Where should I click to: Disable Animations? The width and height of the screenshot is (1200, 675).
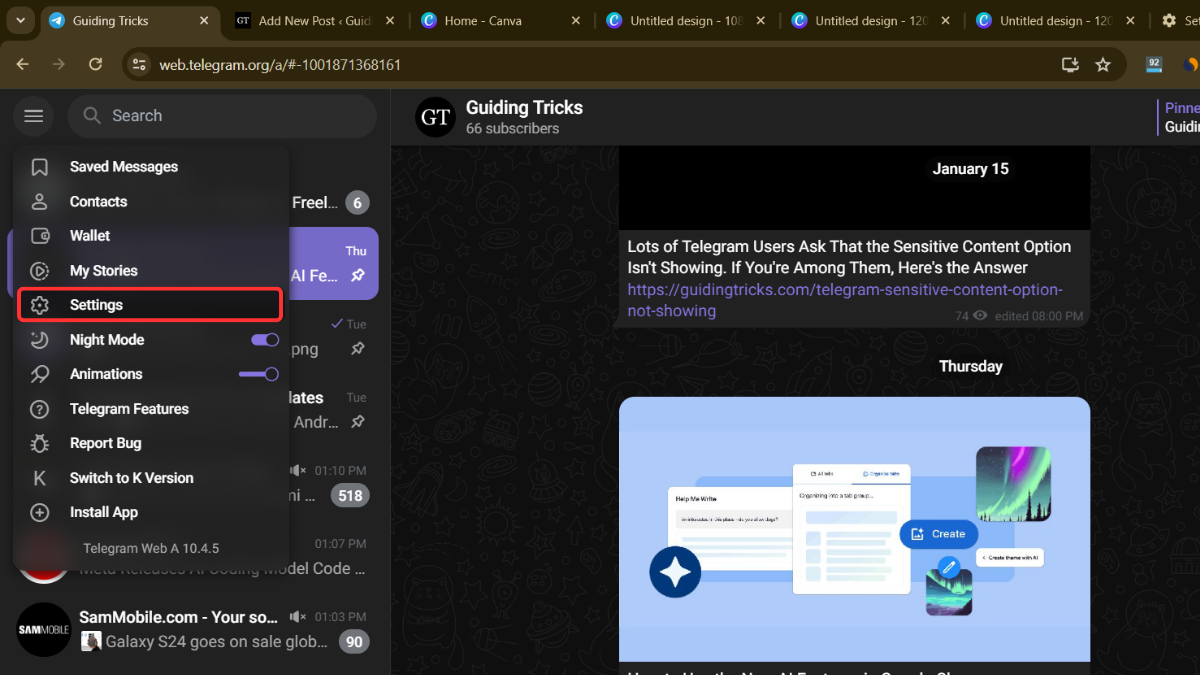pyautogui.click(x=258, y=374)
